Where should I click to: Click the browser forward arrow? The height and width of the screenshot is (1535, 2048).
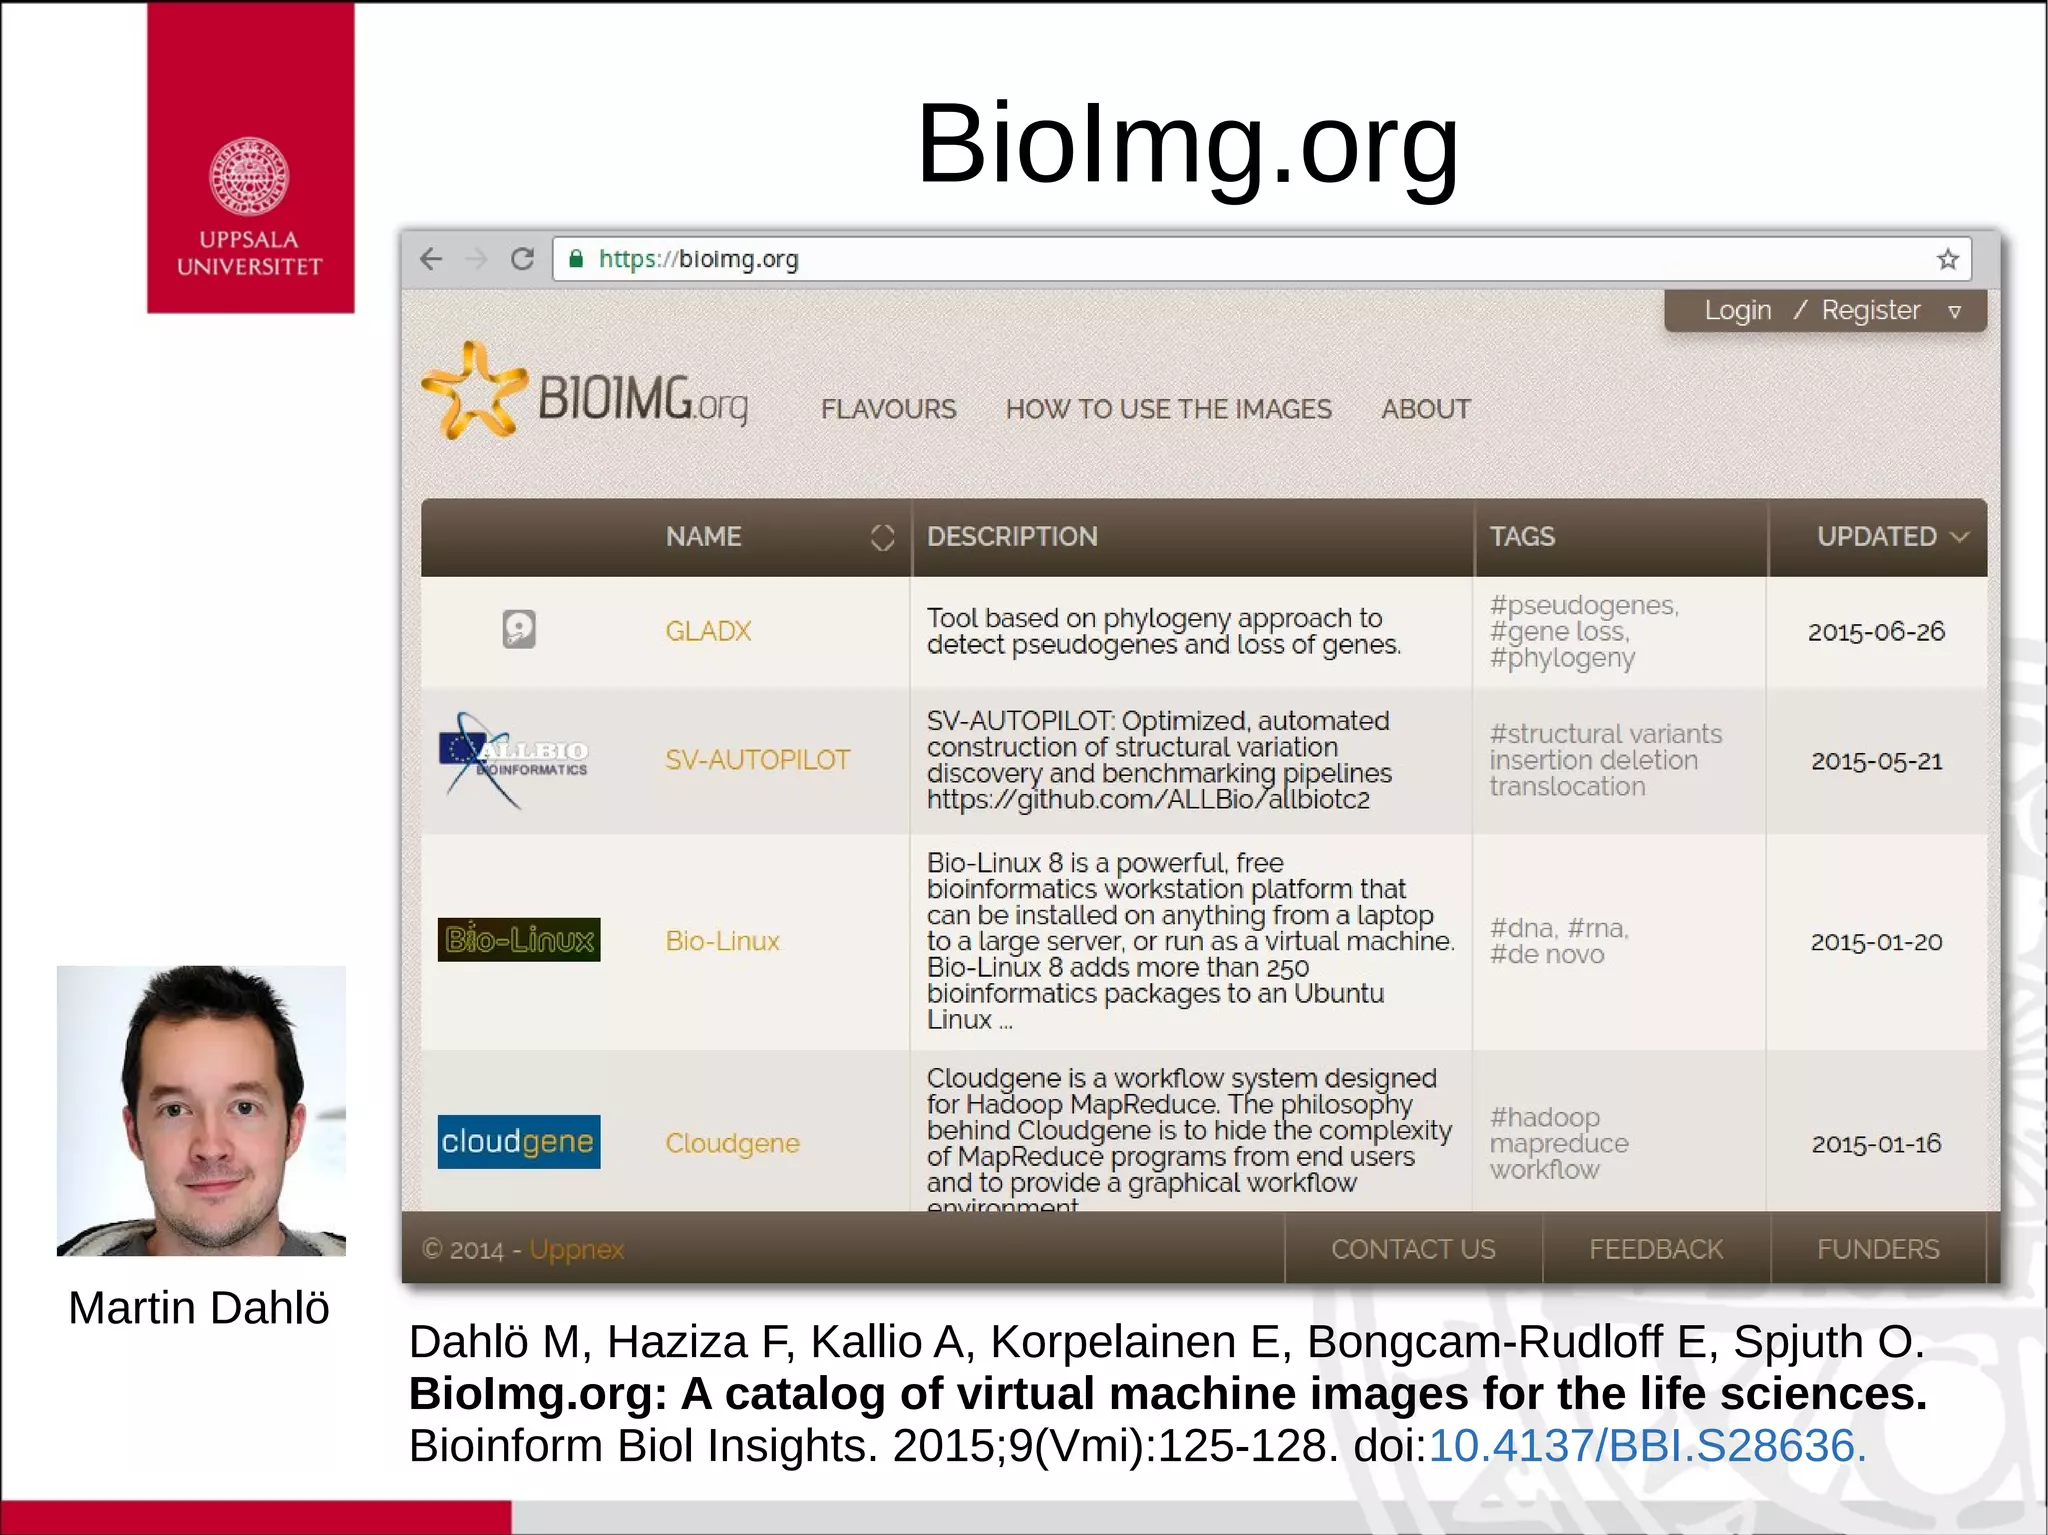[476, 259]
